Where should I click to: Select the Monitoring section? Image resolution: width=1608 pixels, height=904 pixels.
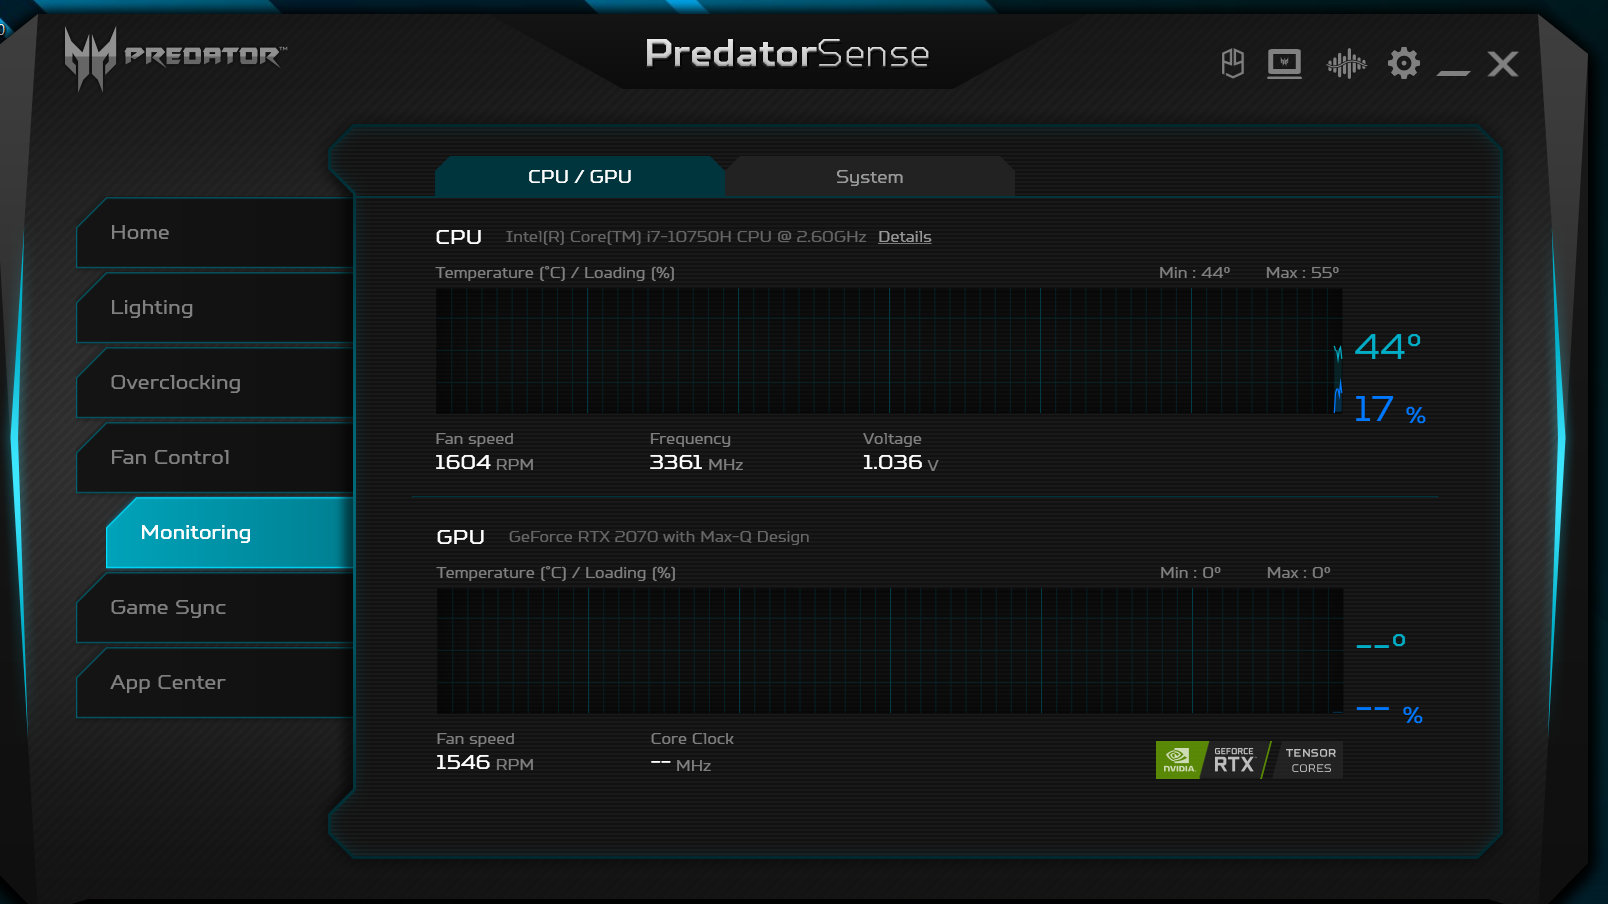coord(230,532)
